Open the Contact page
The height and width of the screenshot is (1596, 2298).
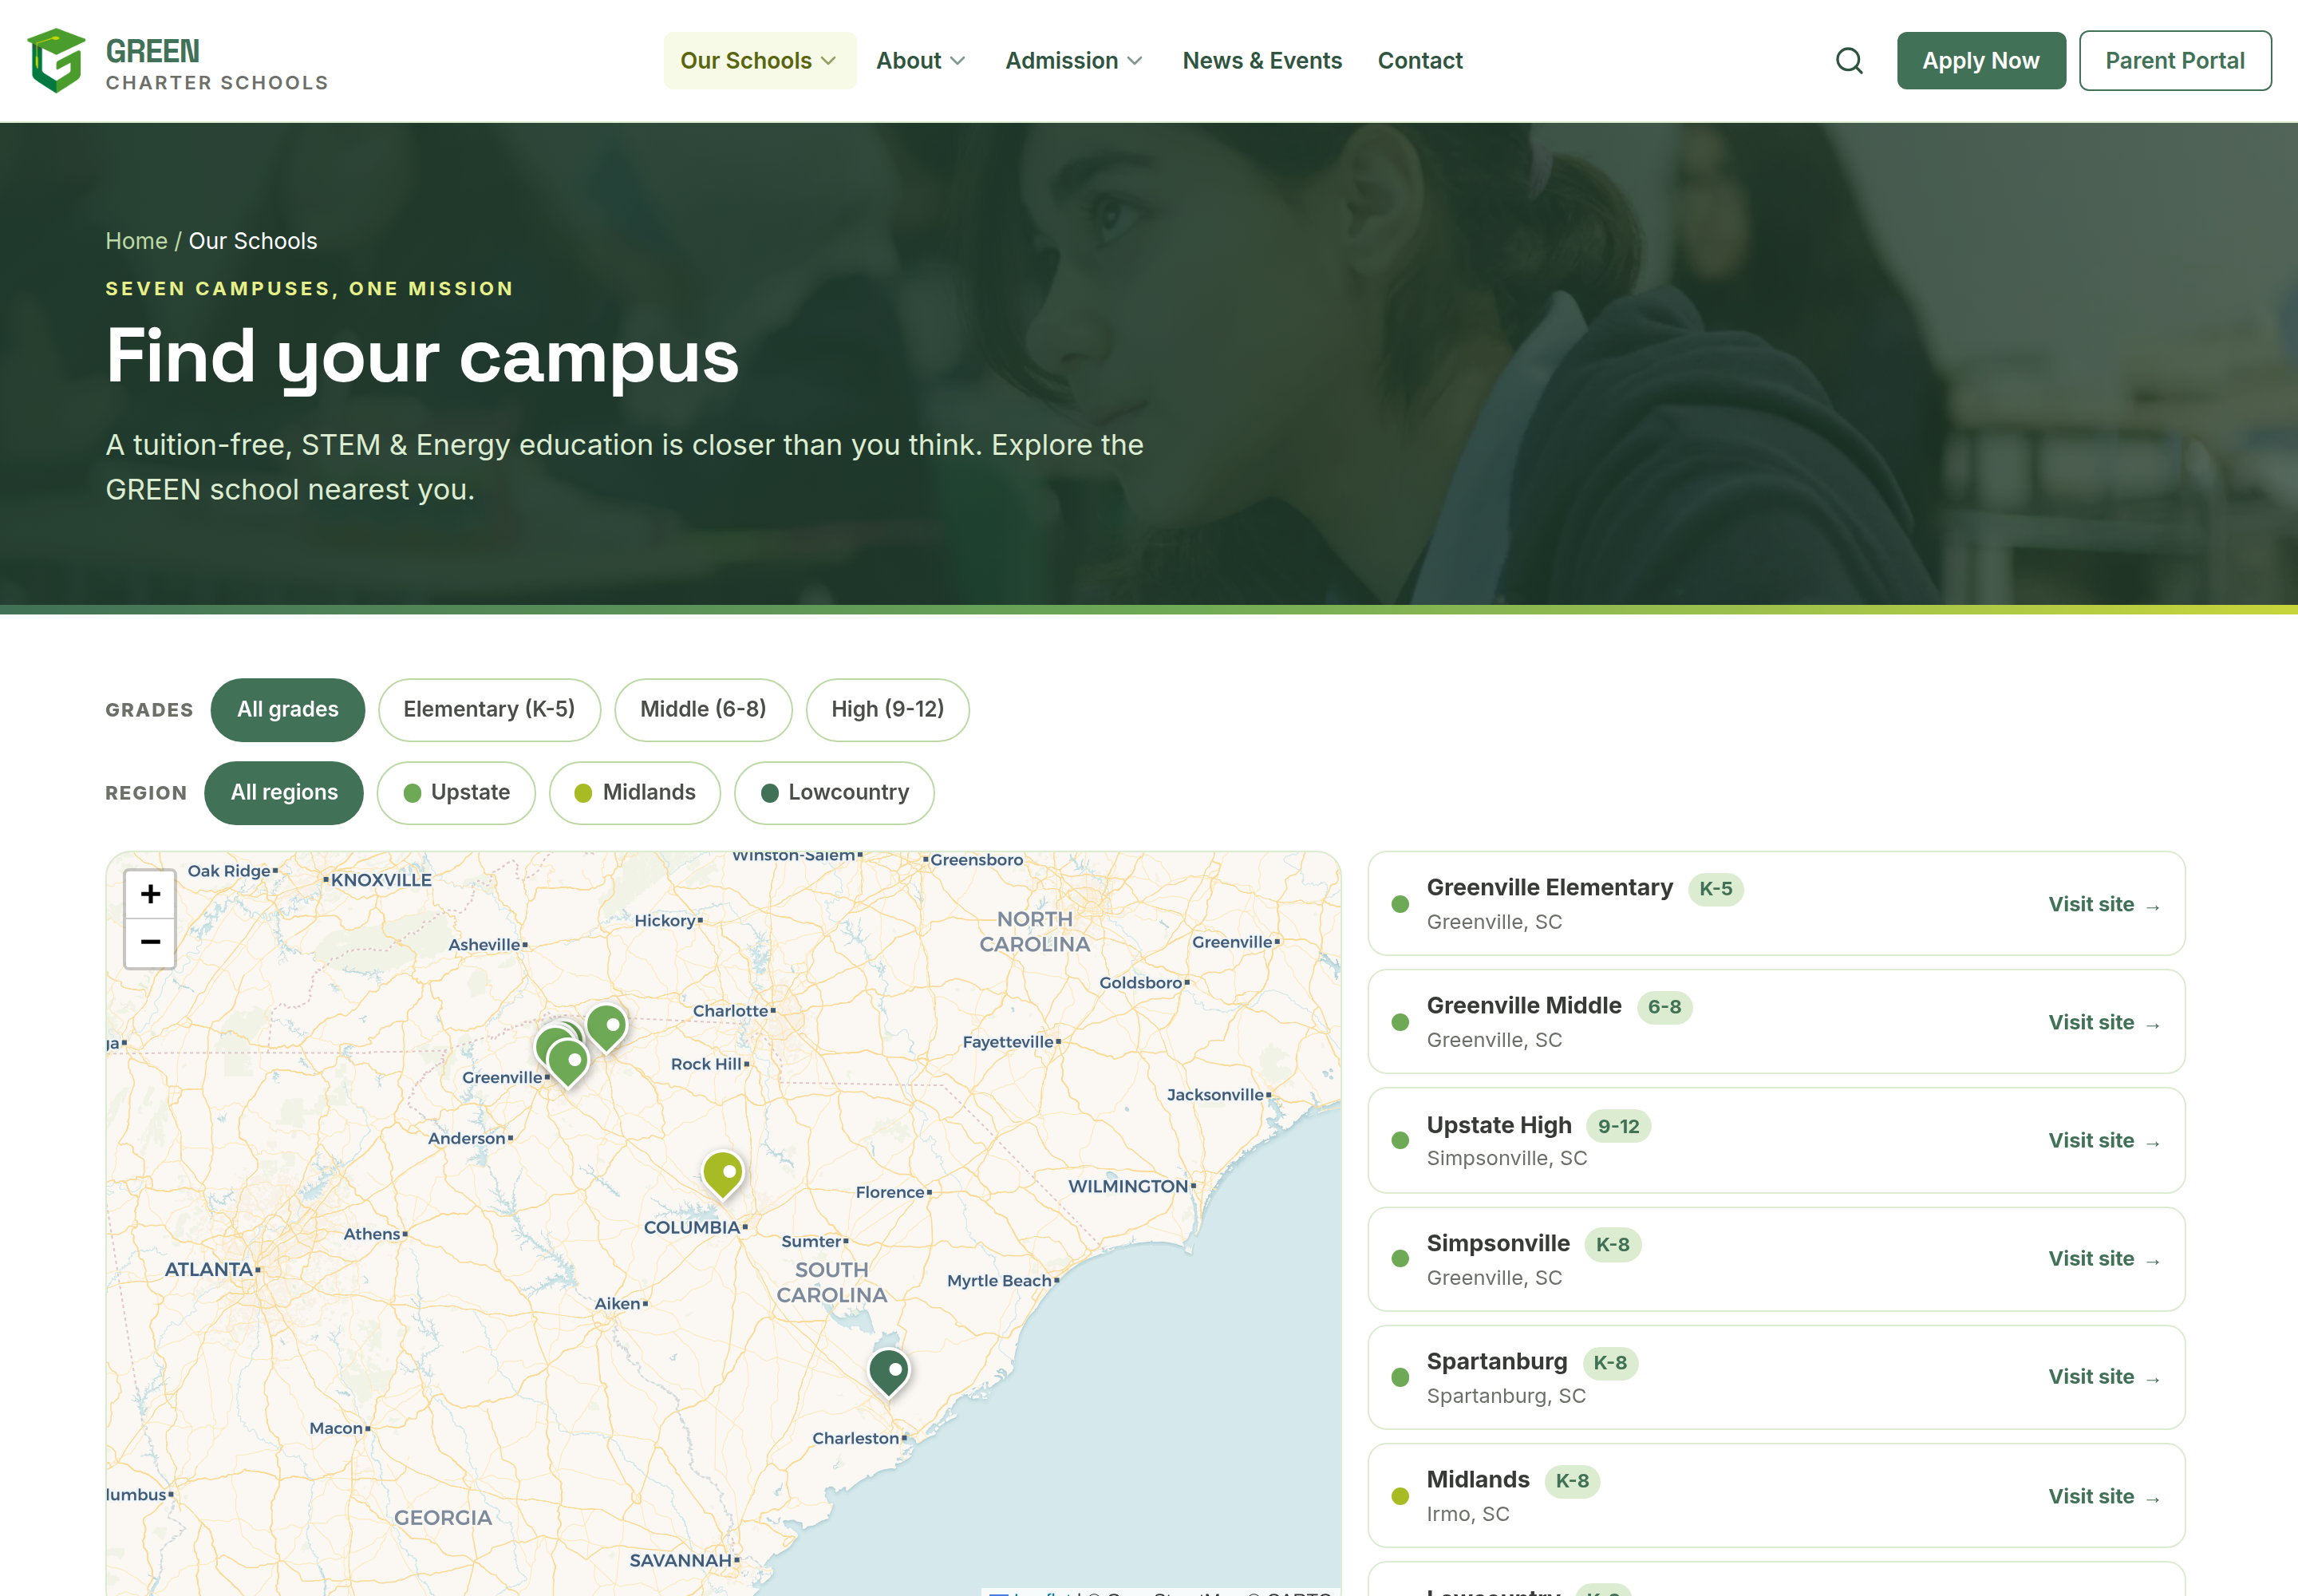click(x=1419, y=61)
